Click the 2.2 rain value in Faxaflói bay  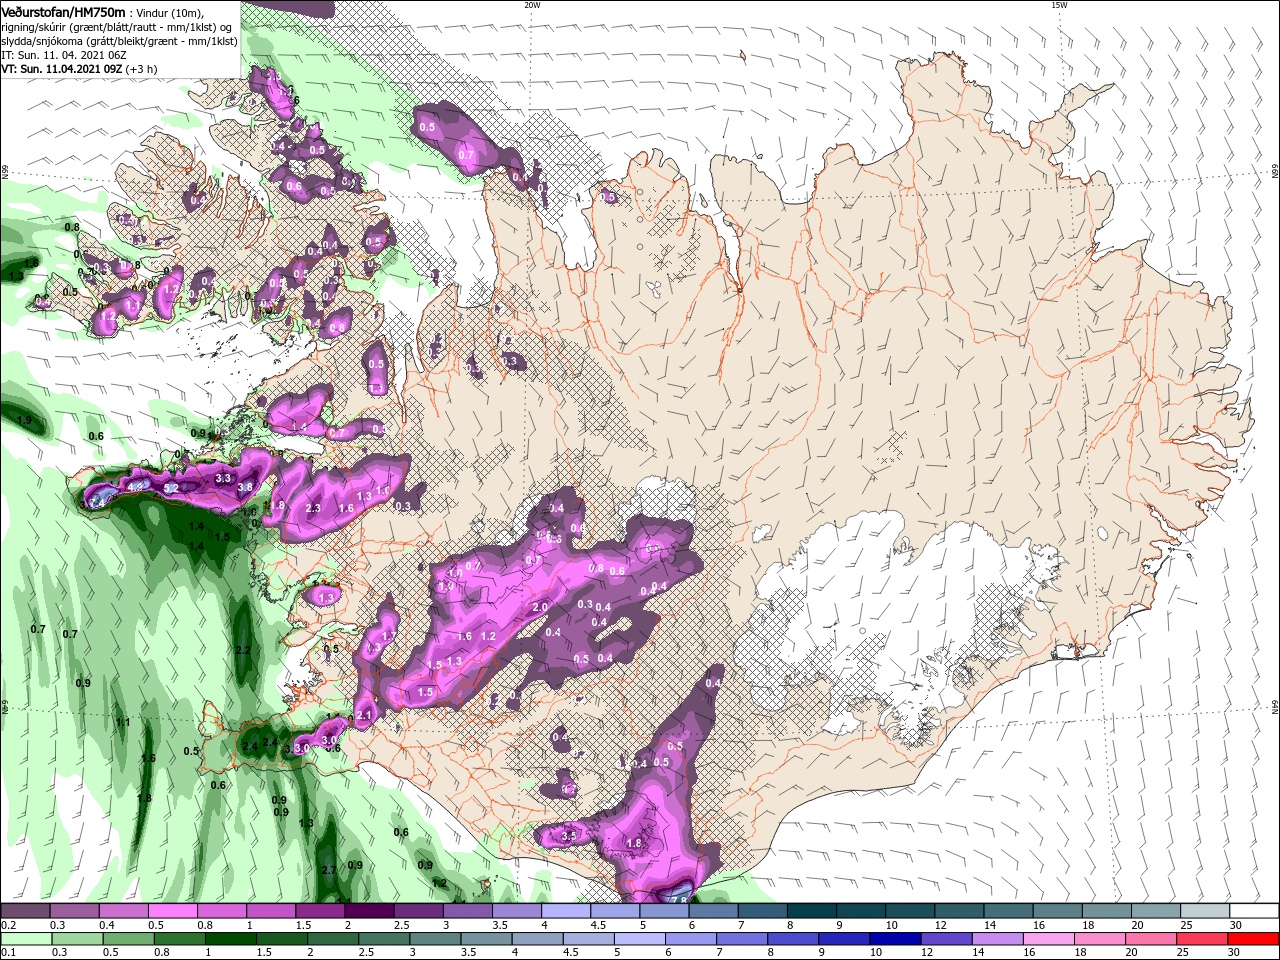(242, 650)
